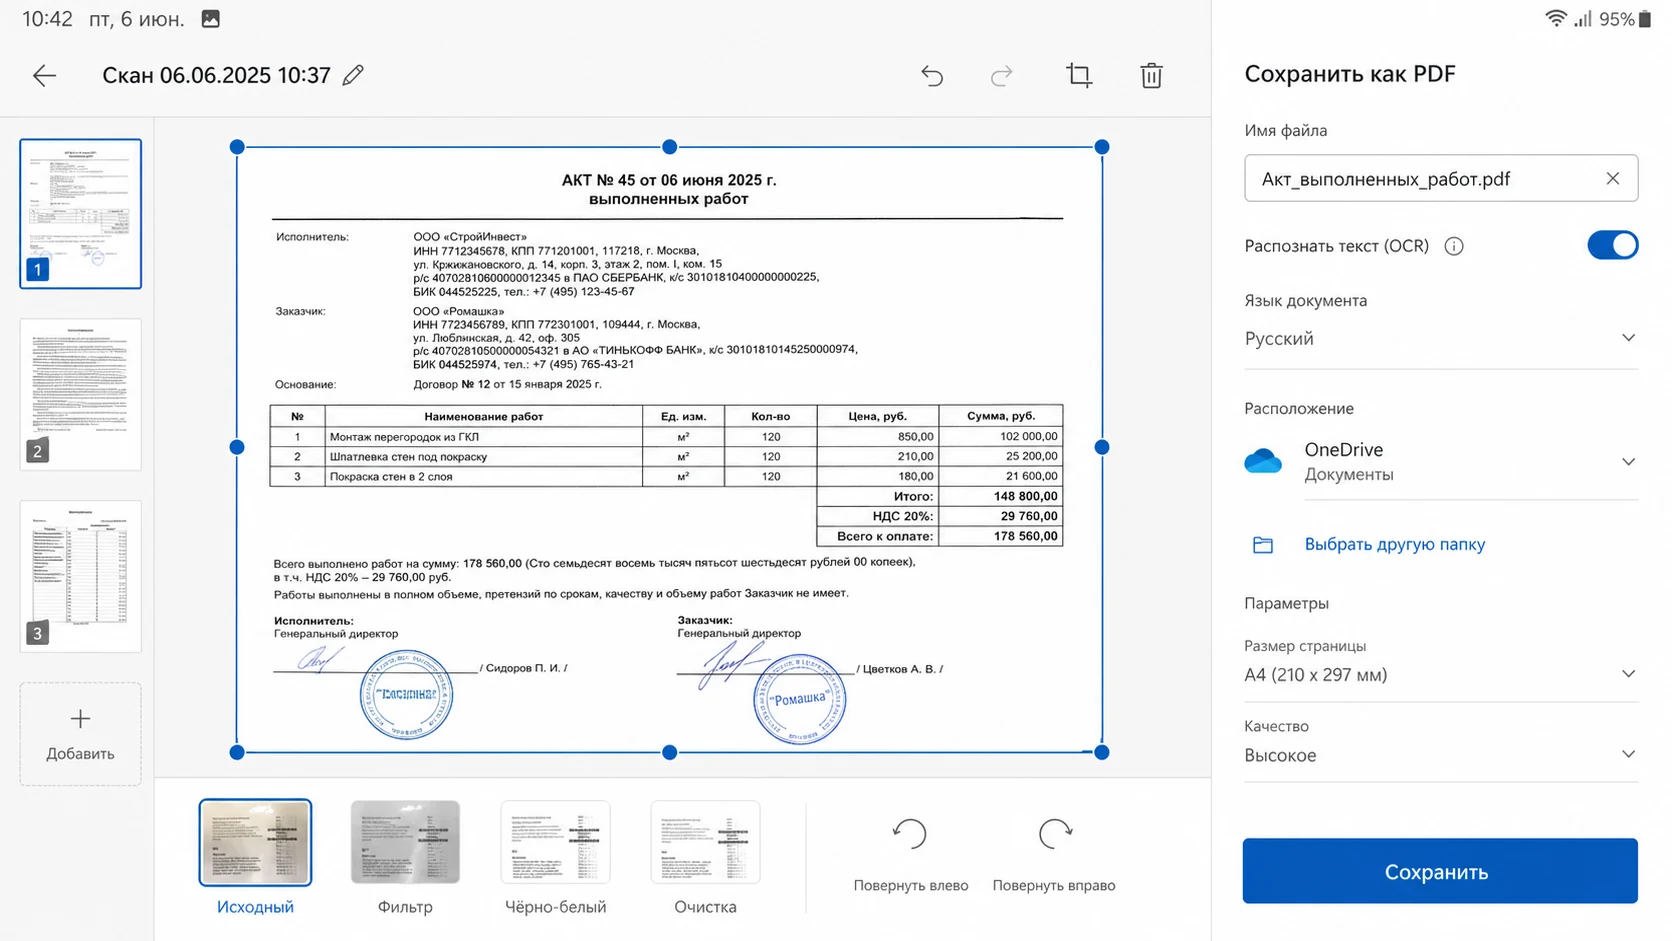The image size is (1672, 941).
Task: Toggle the OCR text recognition switch
Action: [1612, 245]
